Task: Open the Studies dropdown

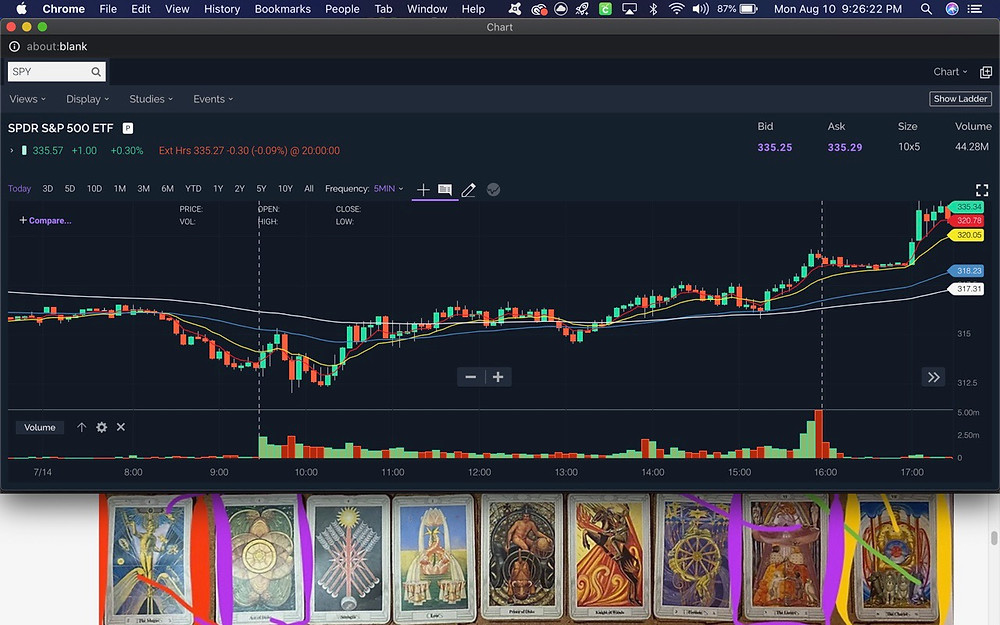Action: [151, 99]
